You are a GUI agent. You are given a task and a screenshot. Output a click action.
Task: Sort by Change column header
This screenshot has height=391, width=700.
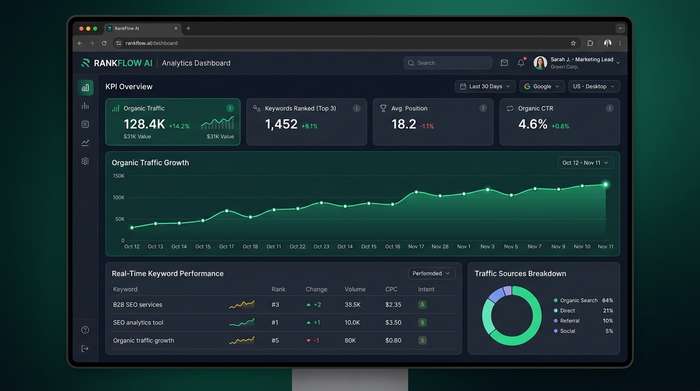pyautogui.click(x=316, y=289)
